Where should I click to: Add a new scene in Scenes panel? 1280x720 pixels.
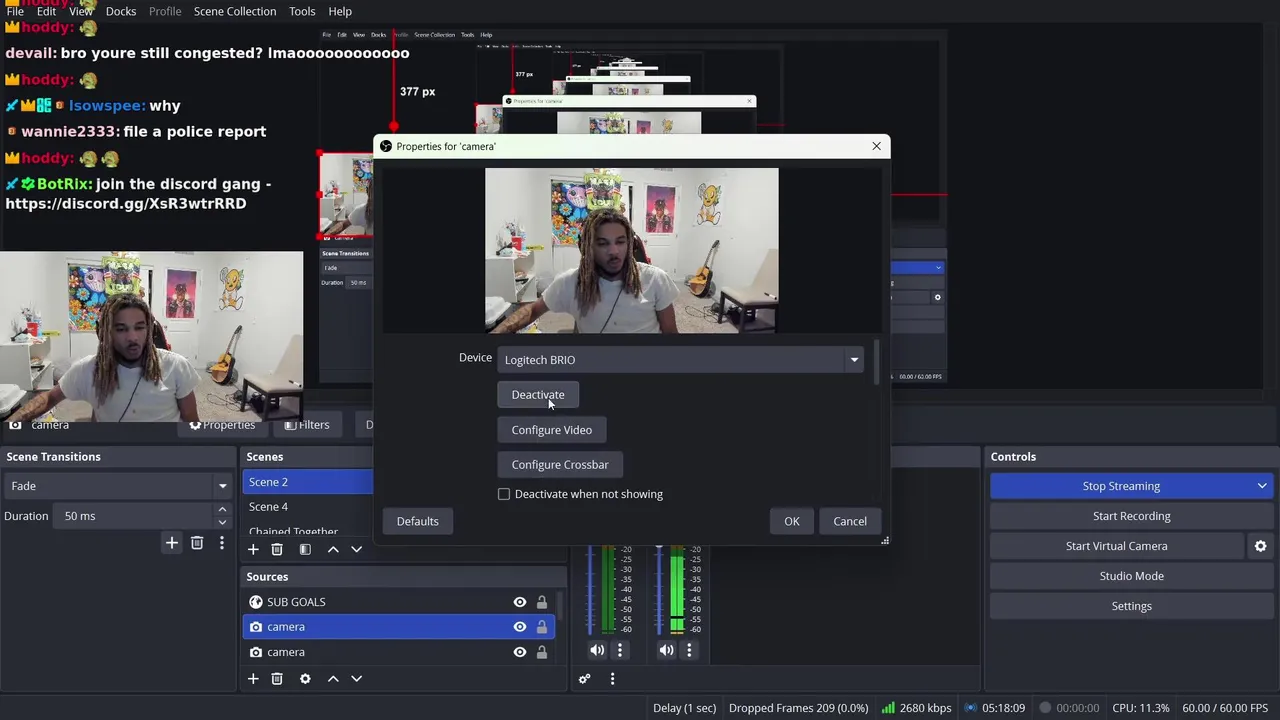[253, 549]
